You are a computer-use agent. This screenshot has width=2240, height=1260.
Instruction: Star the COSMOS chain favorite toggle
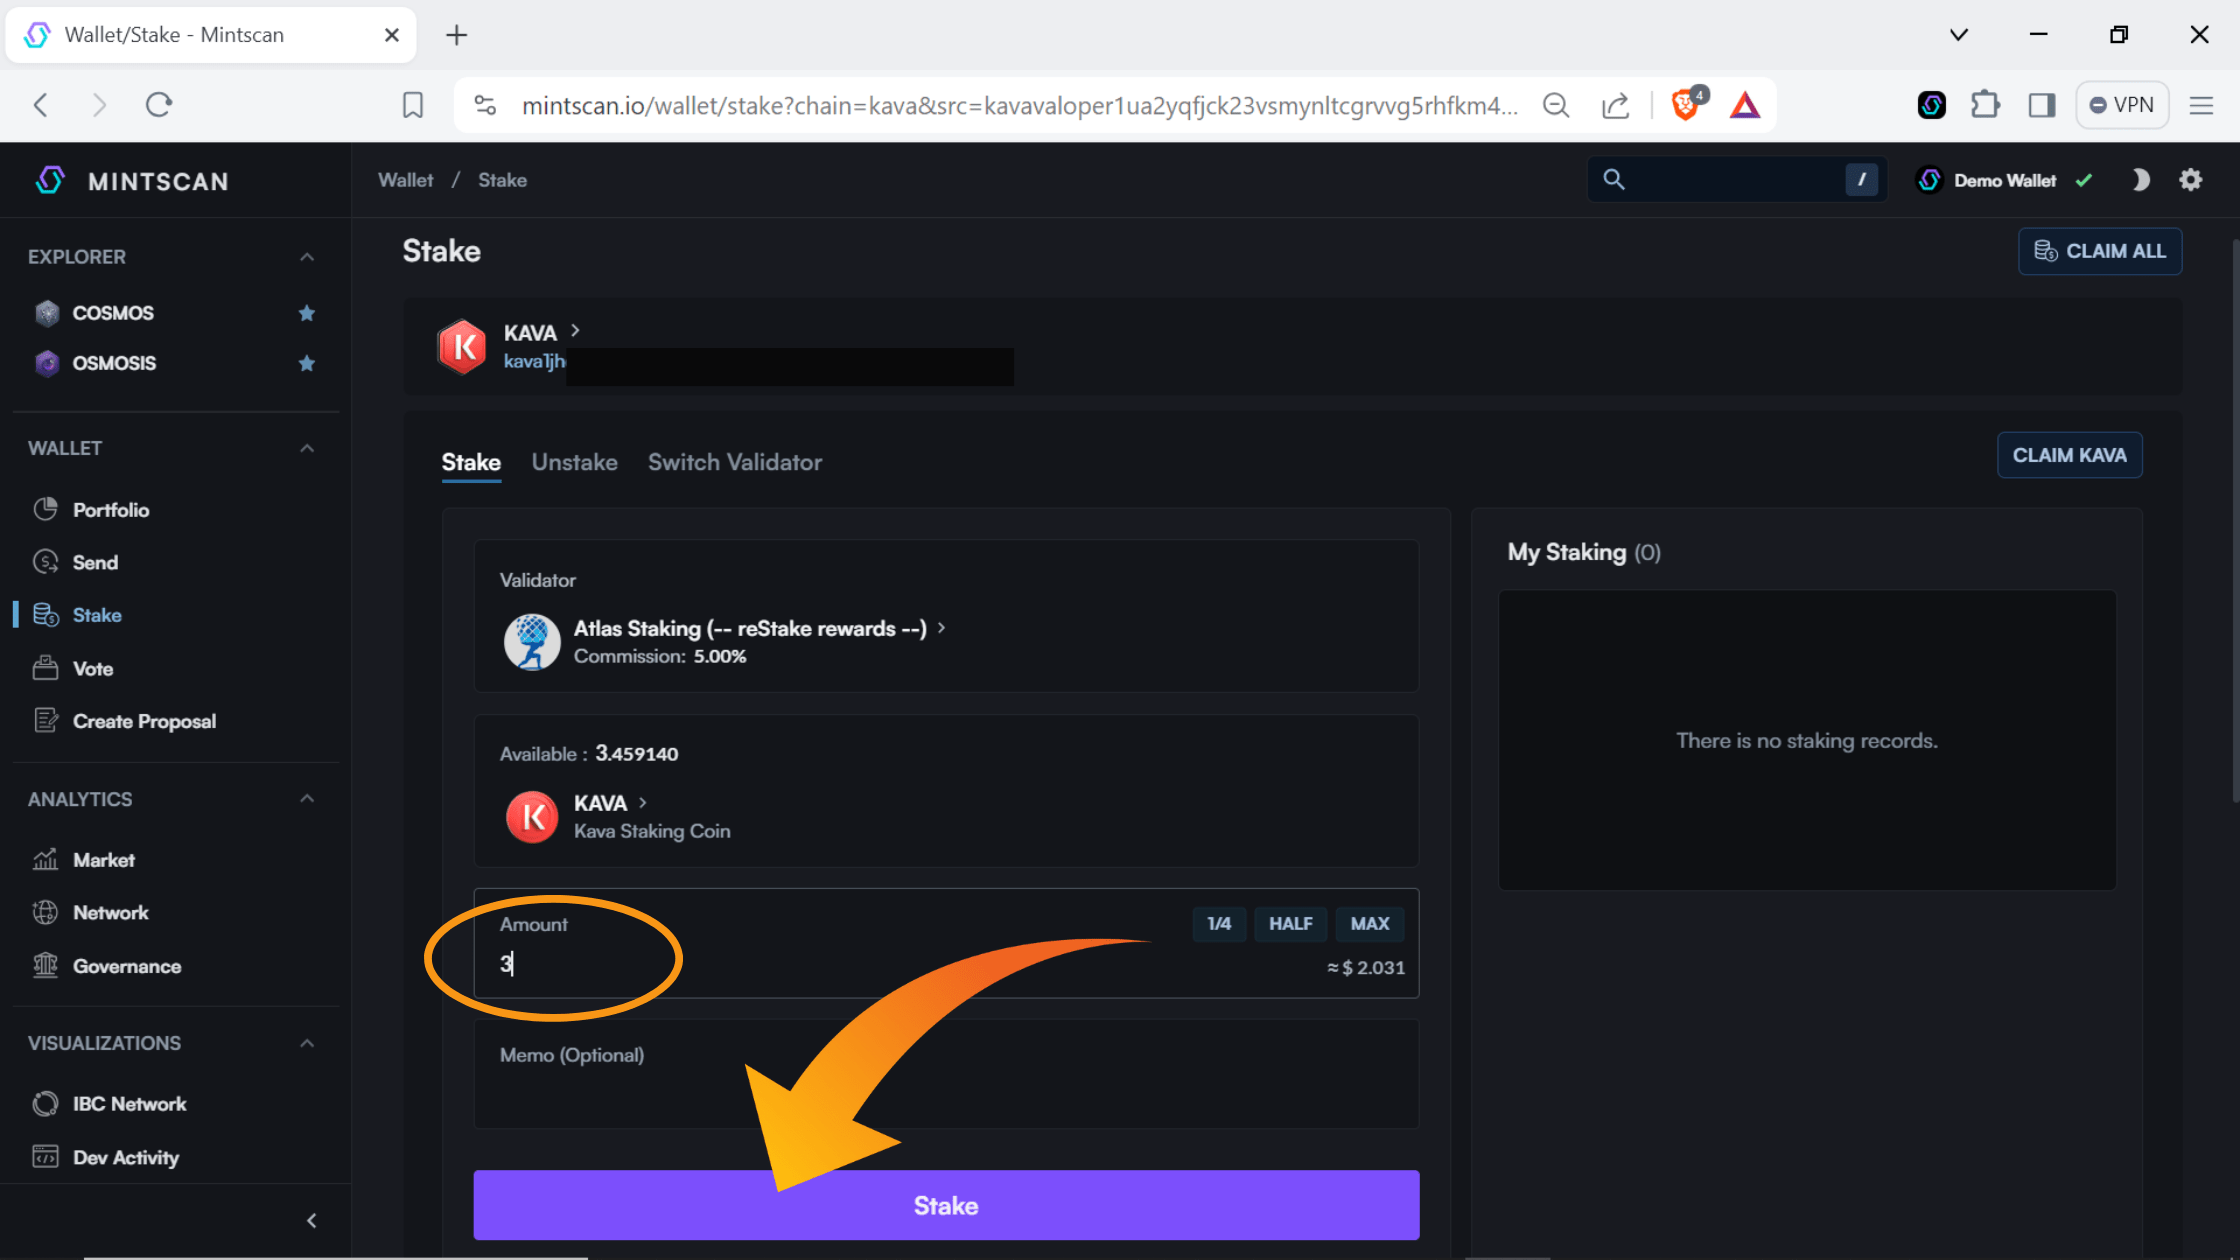[x=307, y=313]
